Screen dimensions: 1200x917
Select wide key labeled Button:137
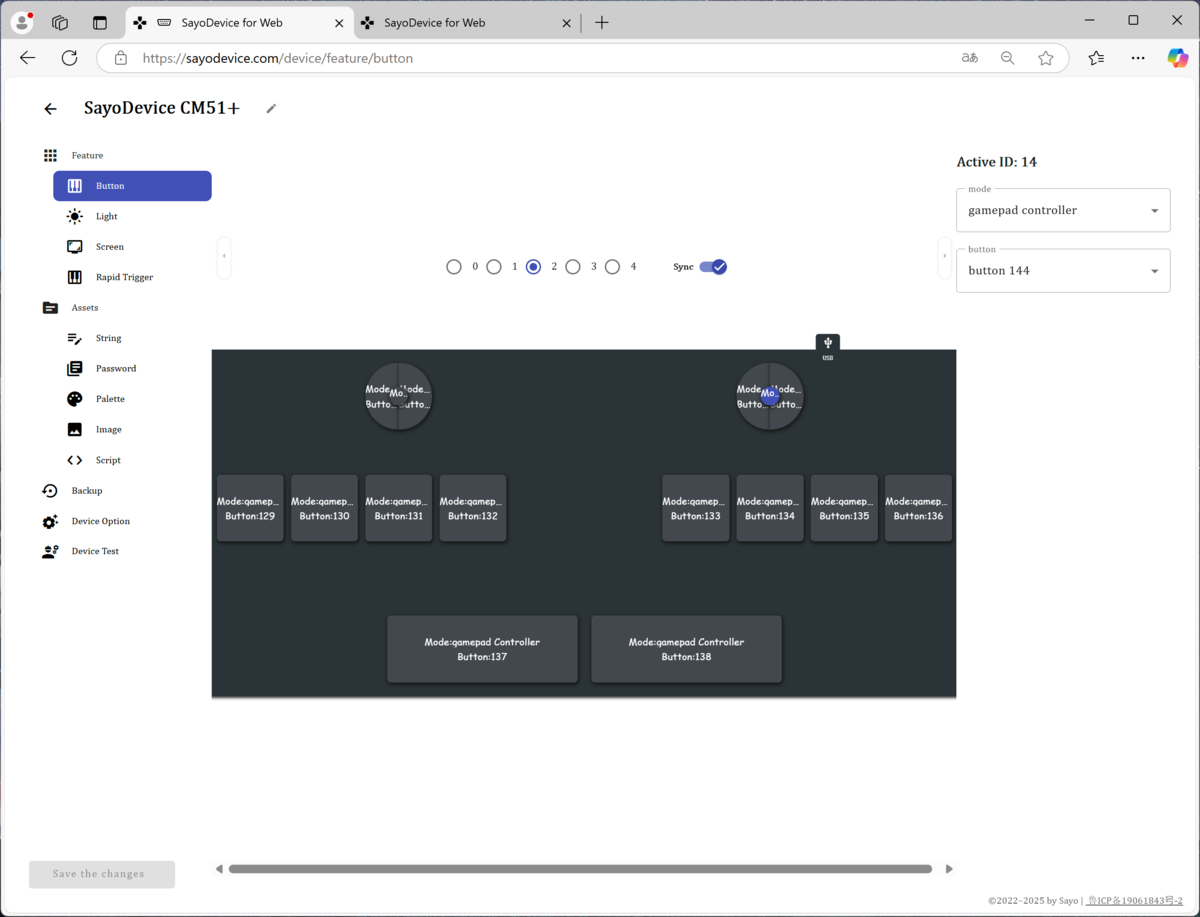pos(482,649)
